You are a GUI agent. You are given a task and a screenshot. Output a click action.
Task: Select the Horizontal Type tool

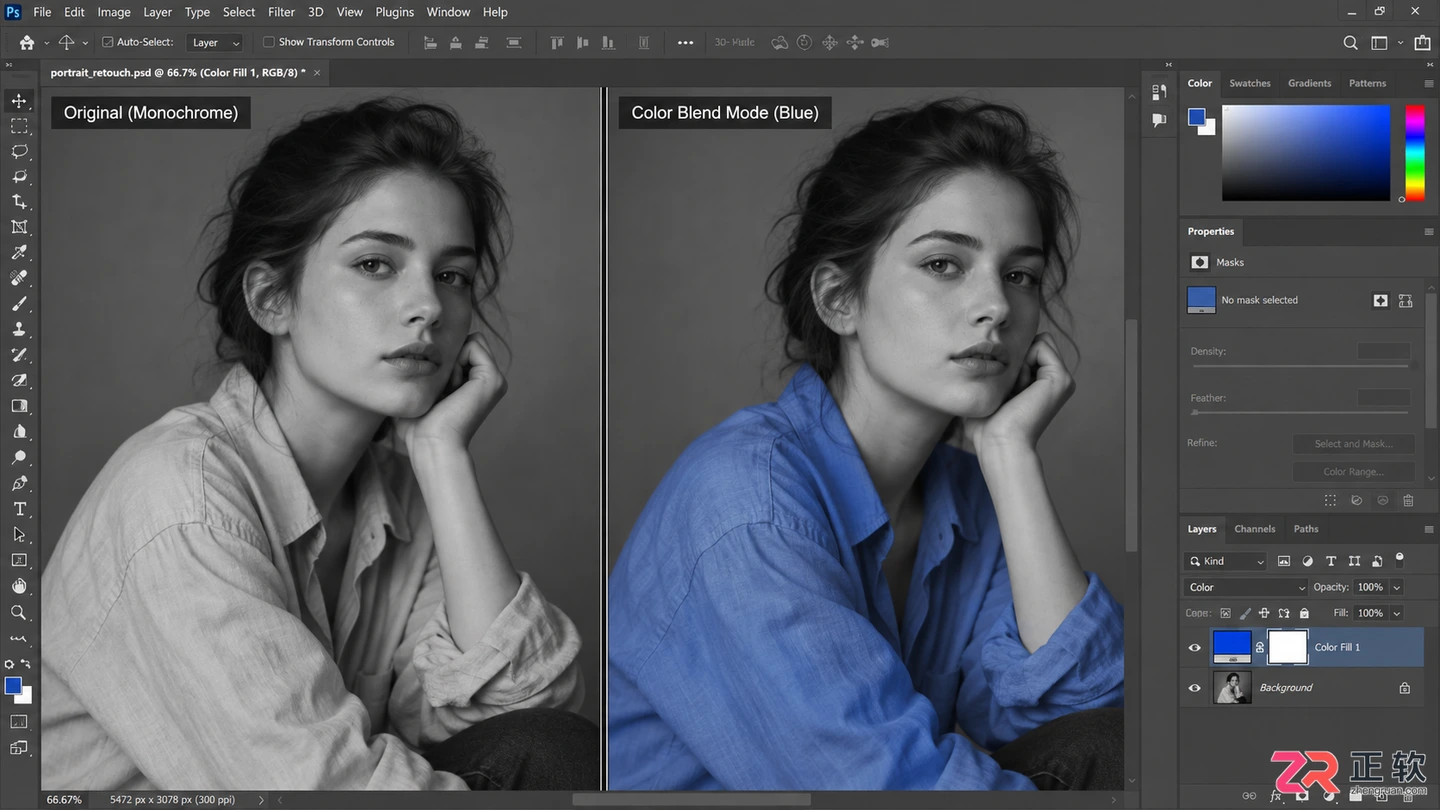tap(19, 509)
